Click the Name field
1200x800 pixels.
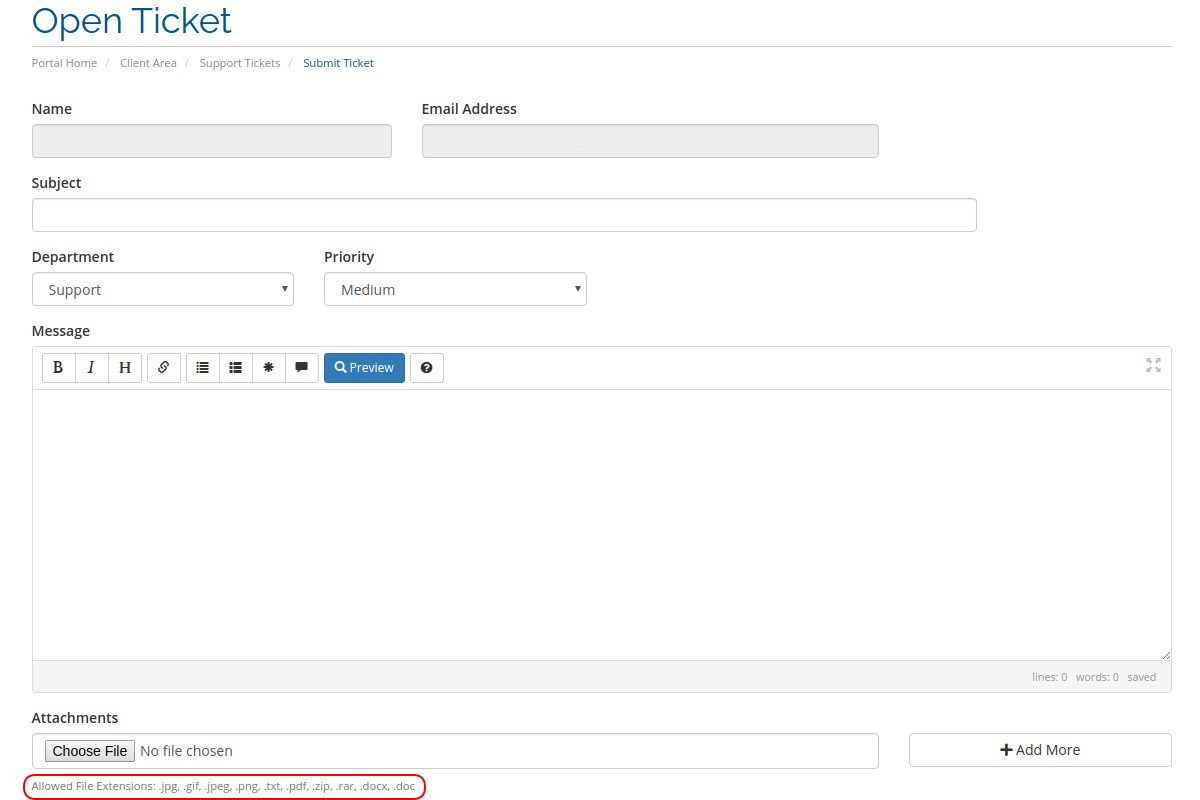(212, 141)
